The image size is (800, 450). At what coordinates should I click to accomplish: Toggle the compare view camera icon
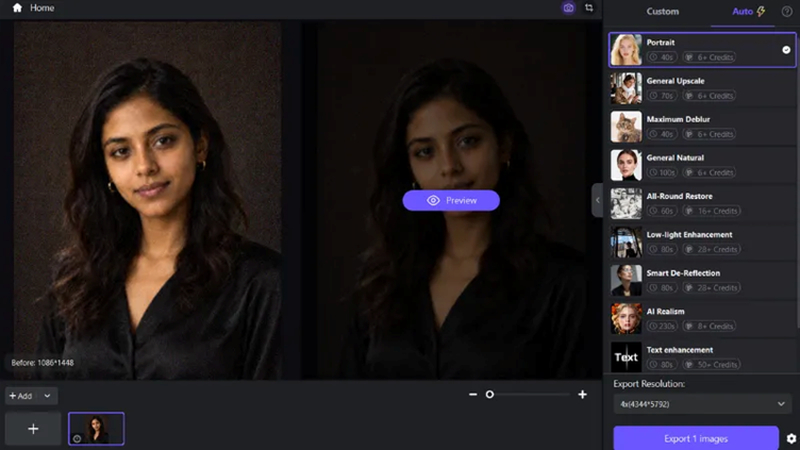568,8
